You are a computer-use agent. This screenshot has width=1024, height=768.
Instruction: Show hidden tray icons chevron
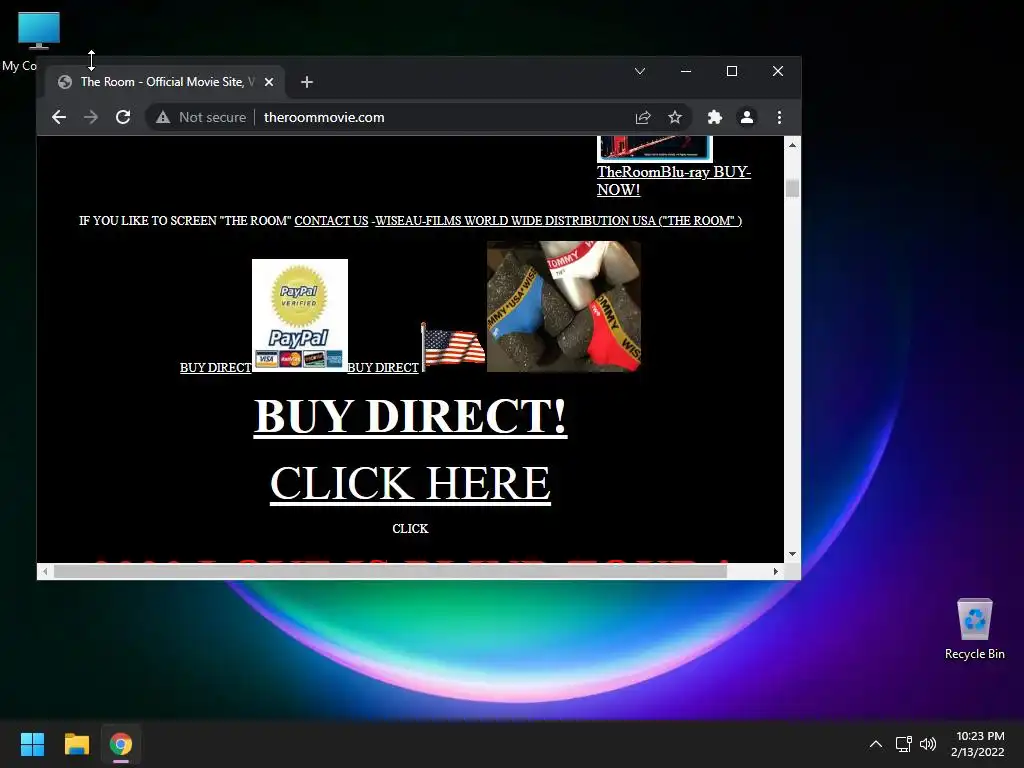[x=876, y=744]
